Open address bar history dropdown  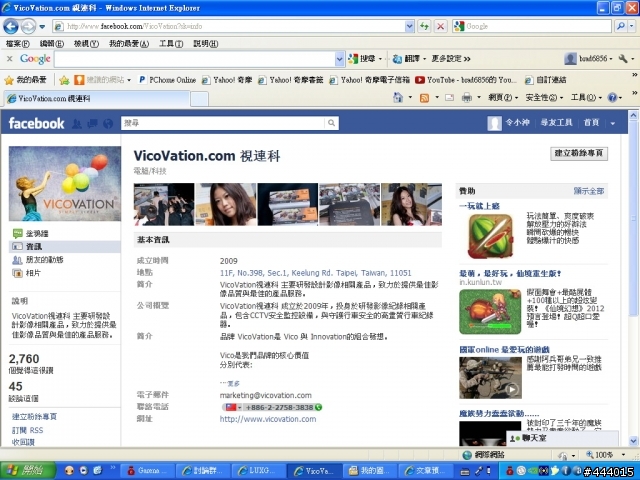point(410,27)
